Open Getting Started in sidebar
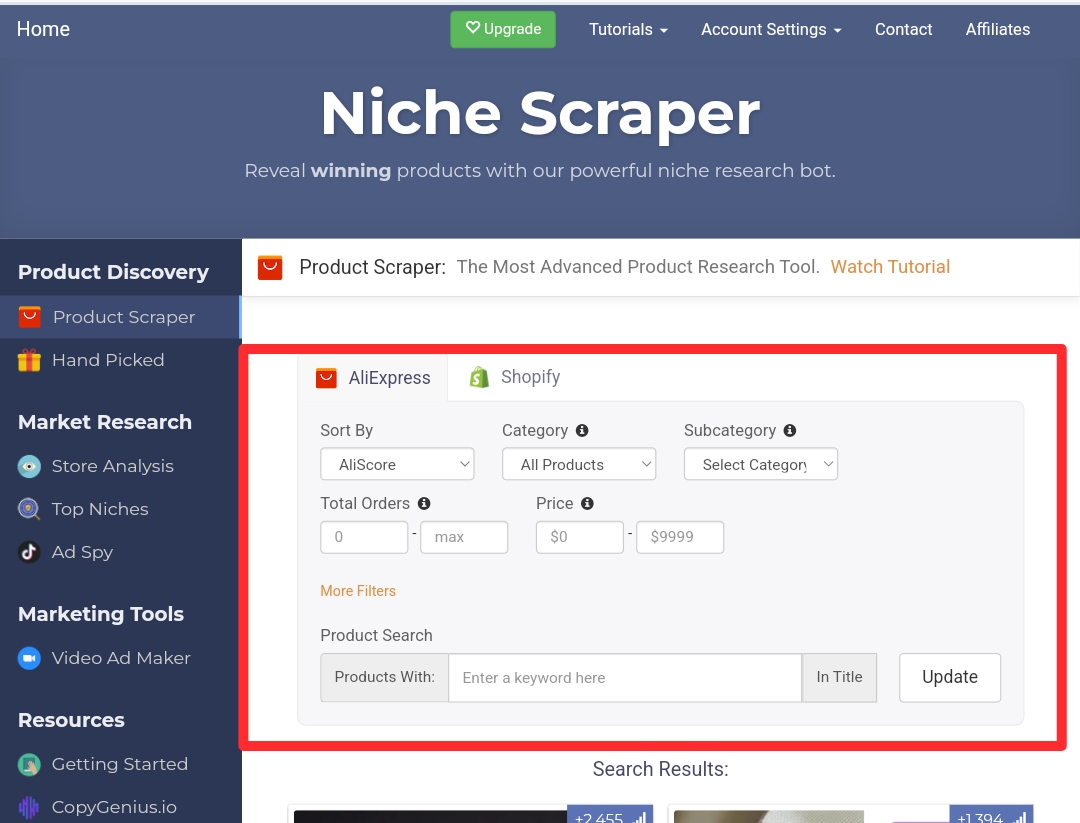 [x=120, y=764]
